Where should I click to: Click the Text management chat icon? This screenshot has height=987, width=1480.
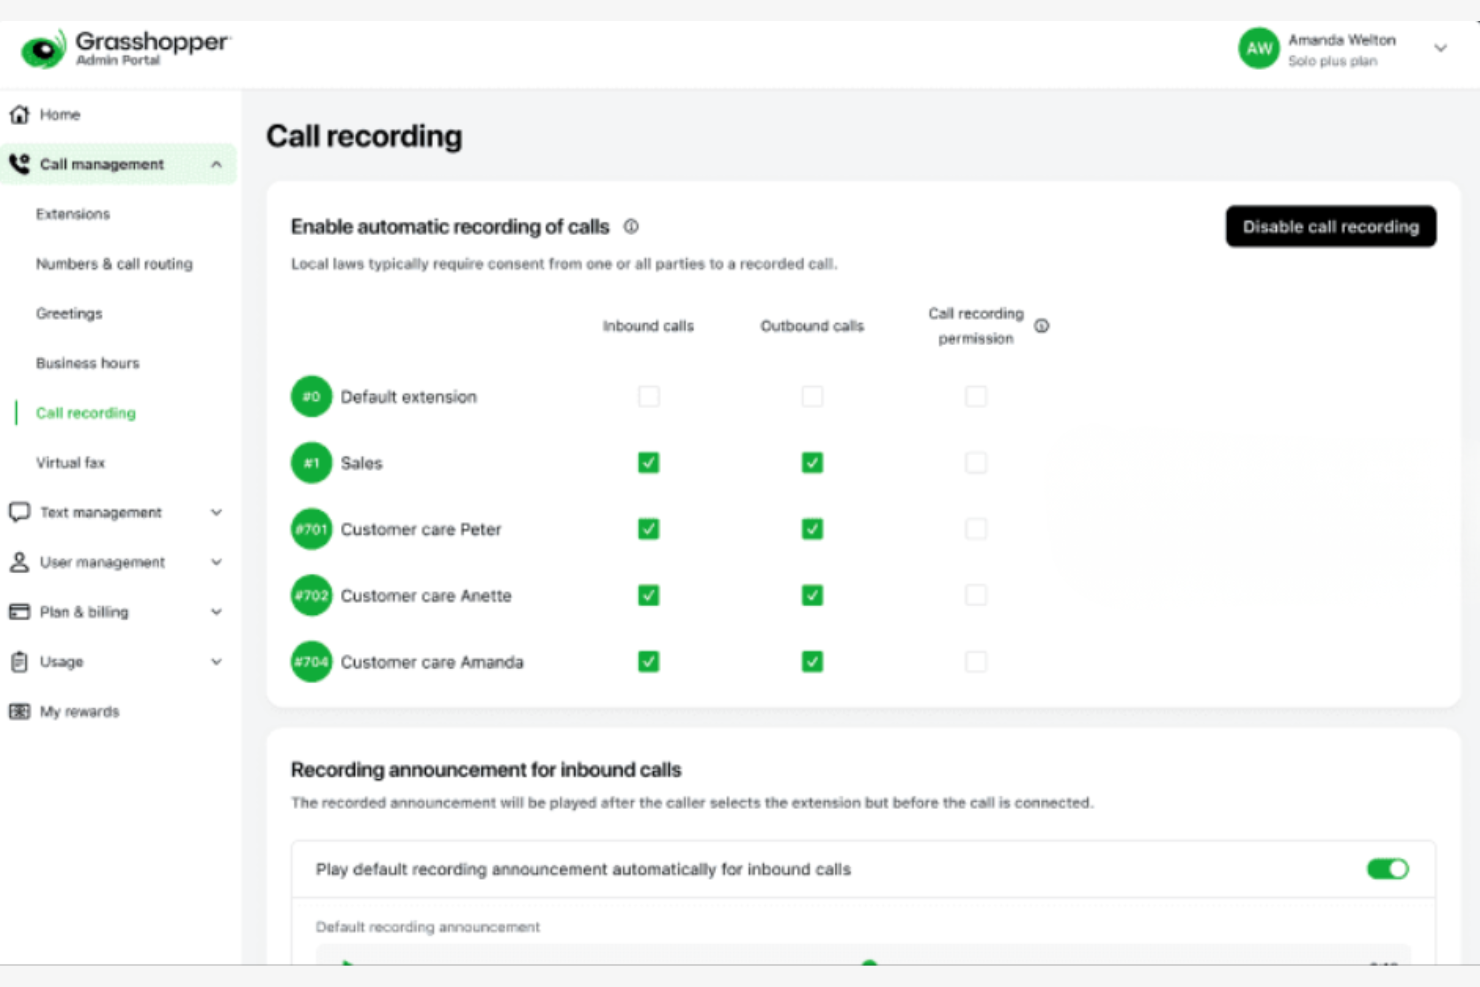point(18,512)
